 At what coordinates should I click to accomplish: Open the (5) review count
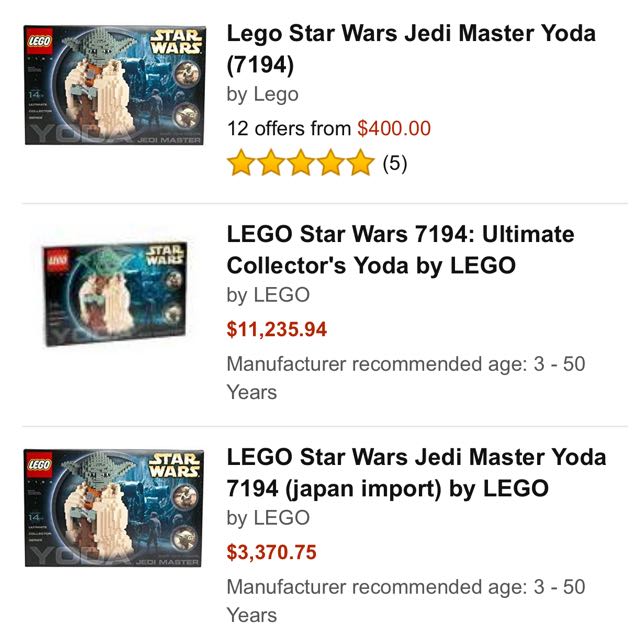[x=395, y=163]
